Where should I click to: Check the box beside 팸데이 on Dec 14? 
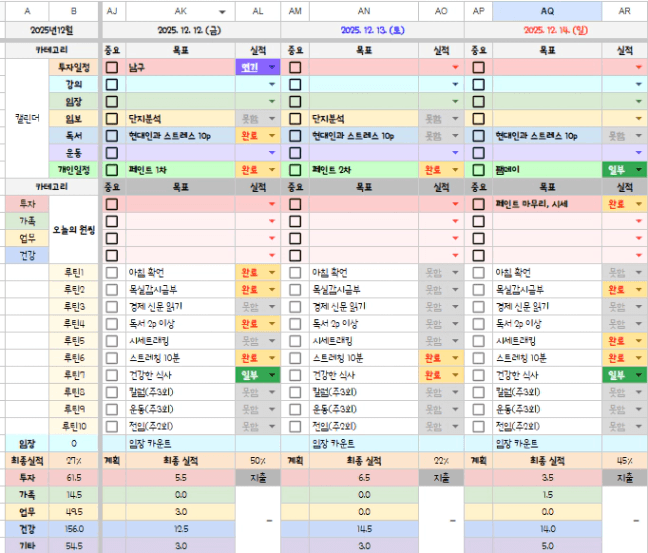(x=479, y=169)
